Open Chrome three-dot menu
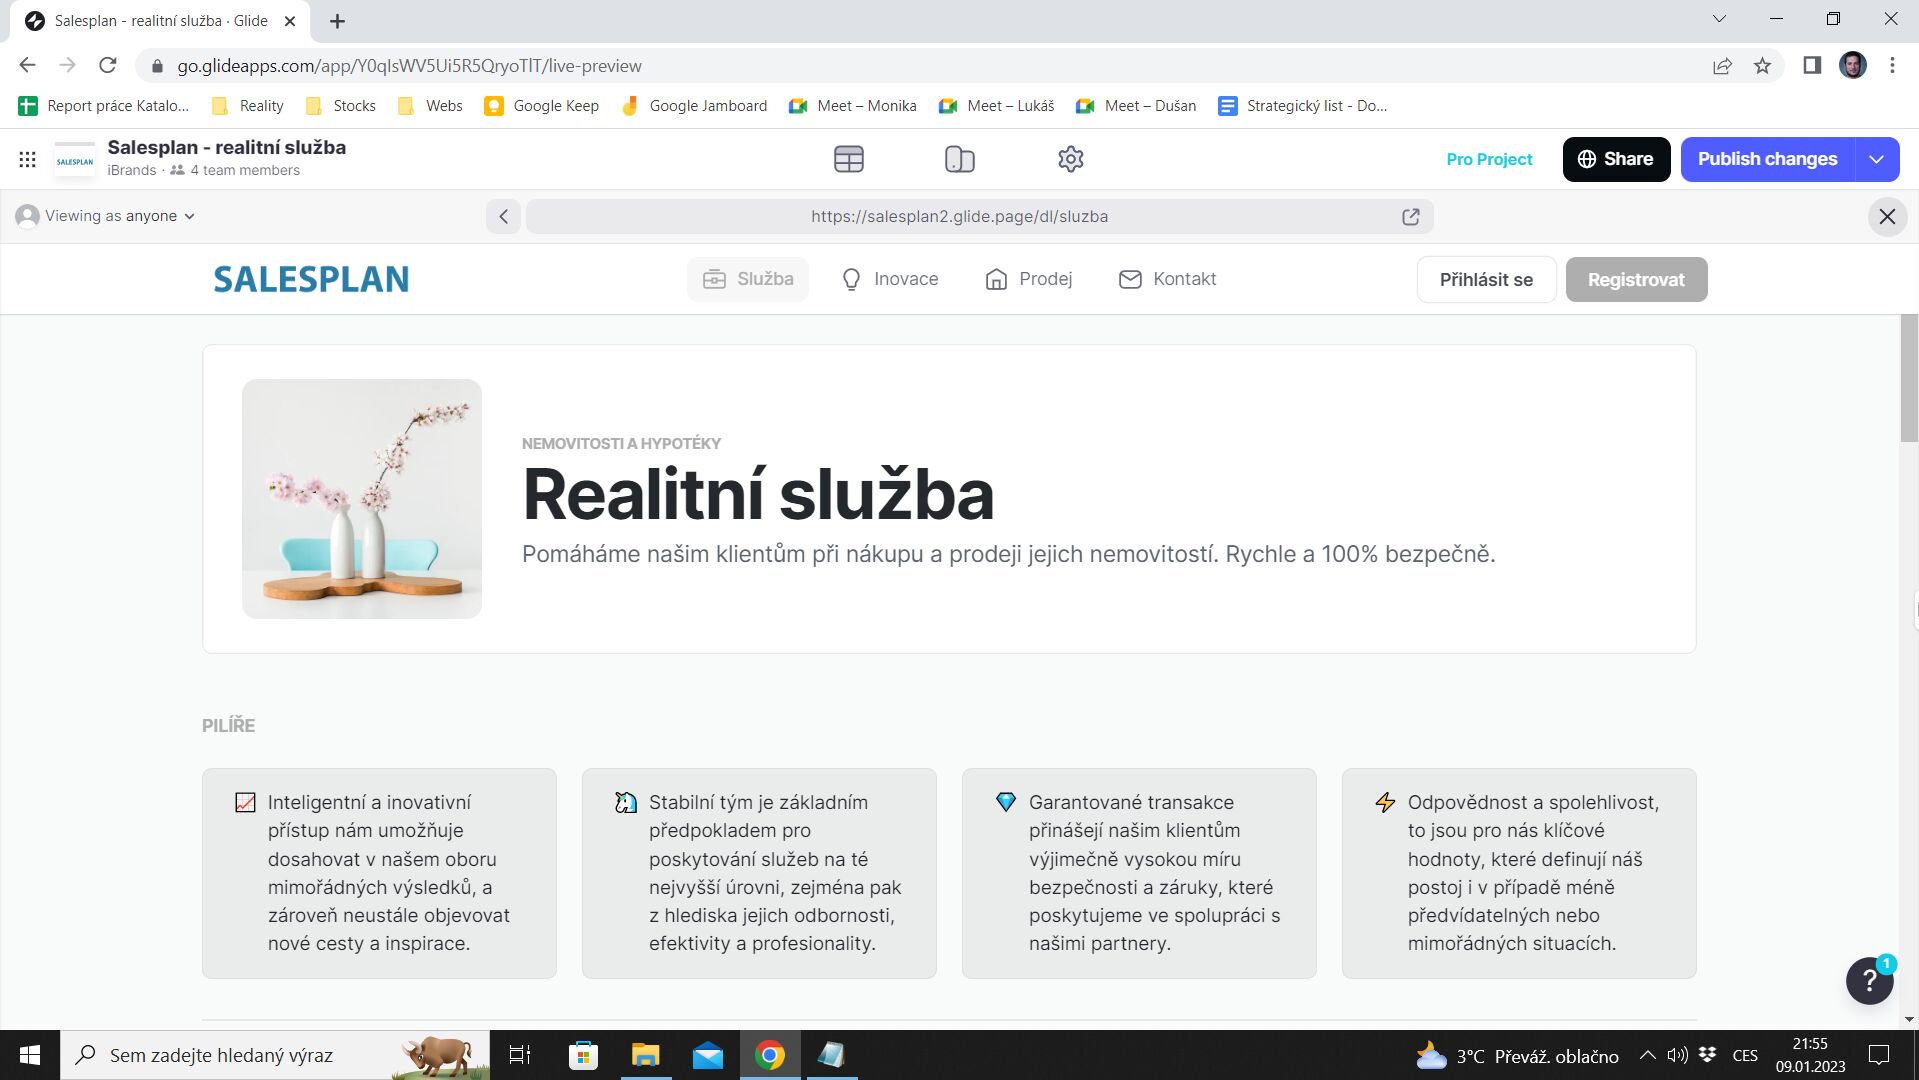The image size is (1919, 1080). click(1892, 66)
